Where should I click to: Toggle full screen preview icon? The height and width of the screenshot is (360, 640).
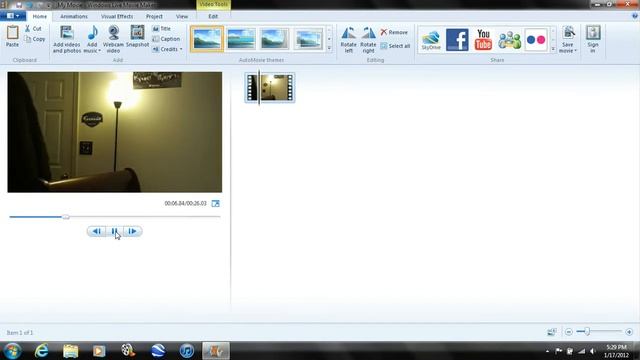coord(216,203)
